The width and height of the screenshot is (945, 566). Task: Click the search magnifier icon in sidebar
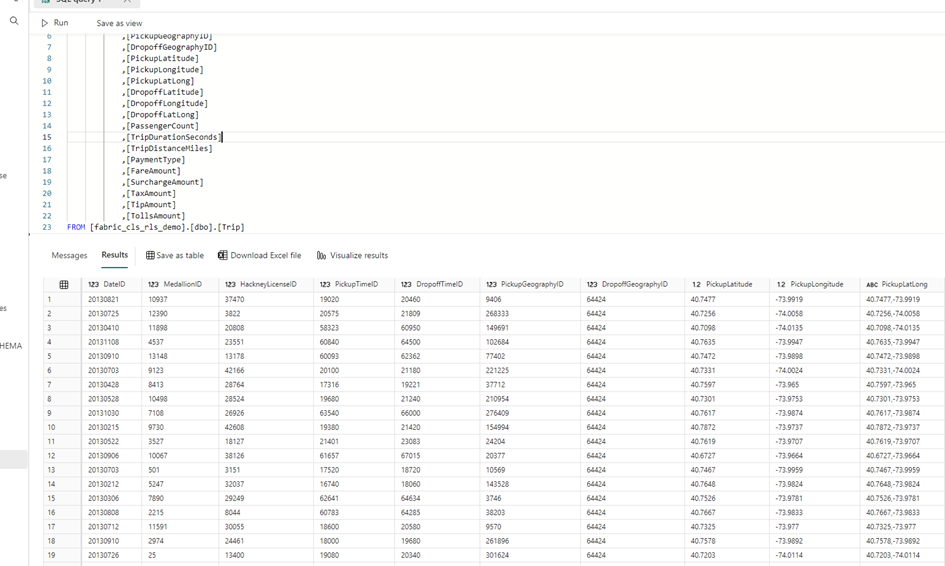(14, 20)
